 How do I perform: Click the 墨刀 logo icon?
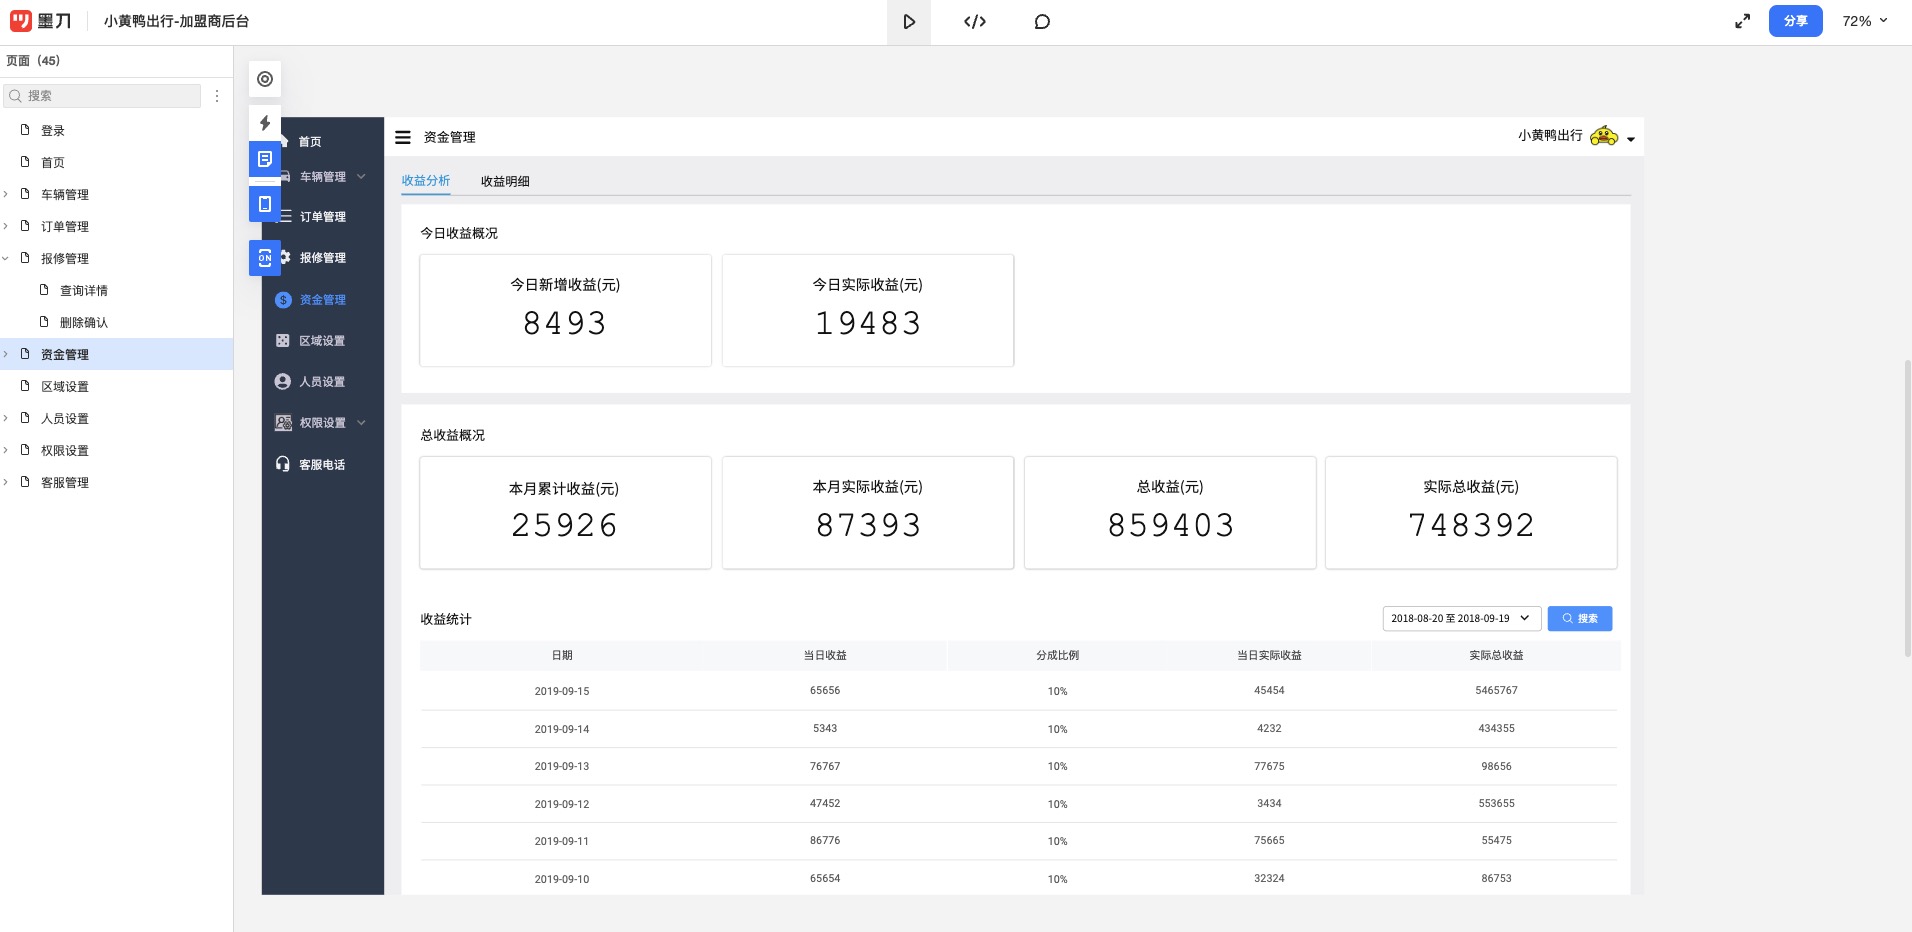(x=21, y=21)
